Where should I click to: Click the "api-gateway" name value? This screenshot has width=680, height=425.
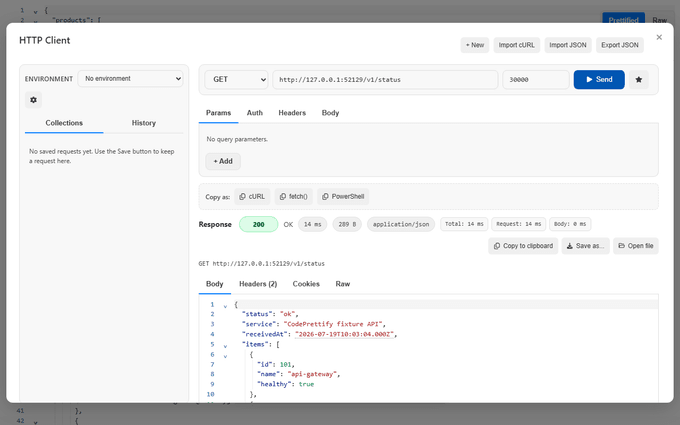pyautogui.click(x=312, y=374)
